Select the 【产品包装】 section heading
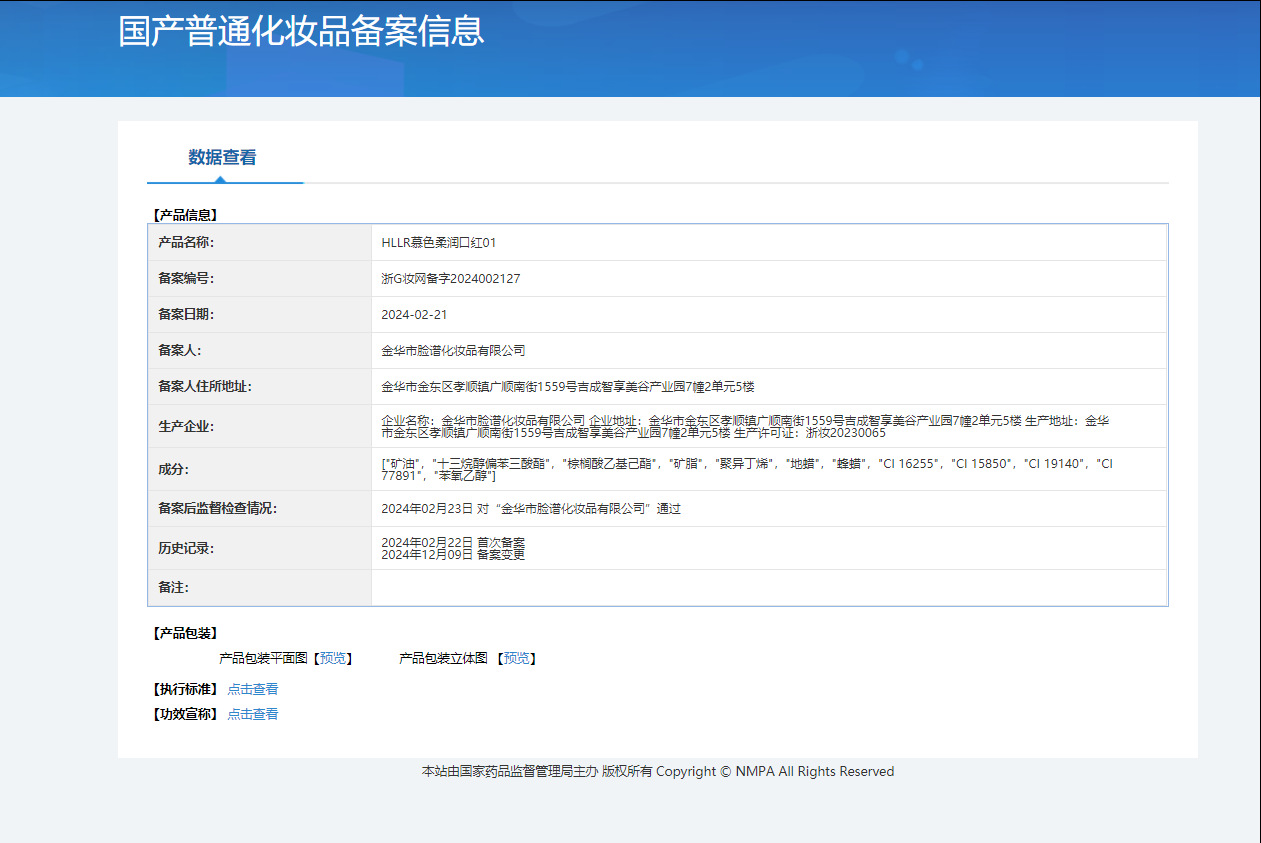This screenshot has width=1261, height=843. point(185,633)
